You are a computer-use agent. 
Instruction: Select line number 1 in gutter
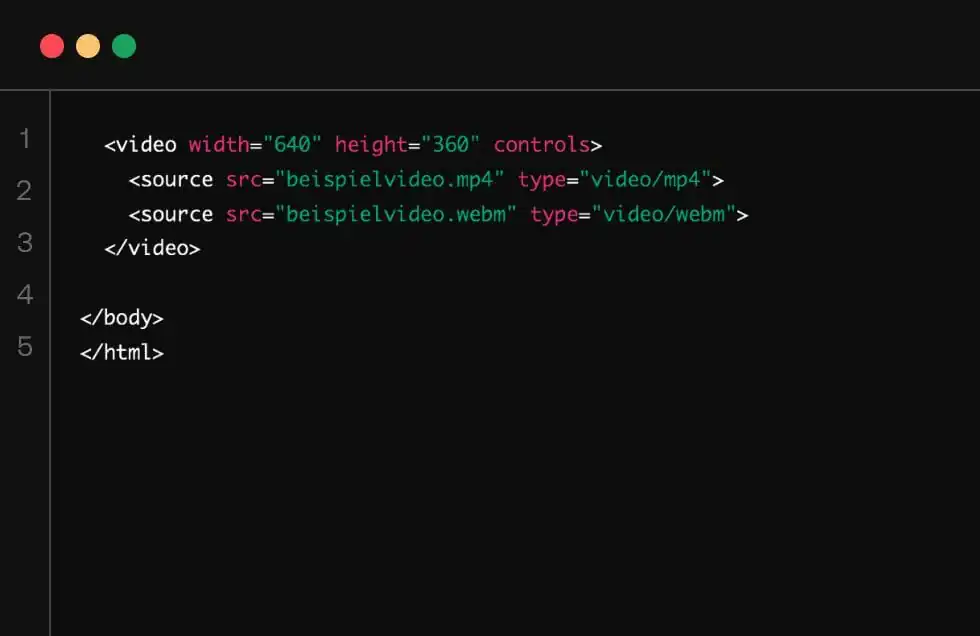[25, 138]
